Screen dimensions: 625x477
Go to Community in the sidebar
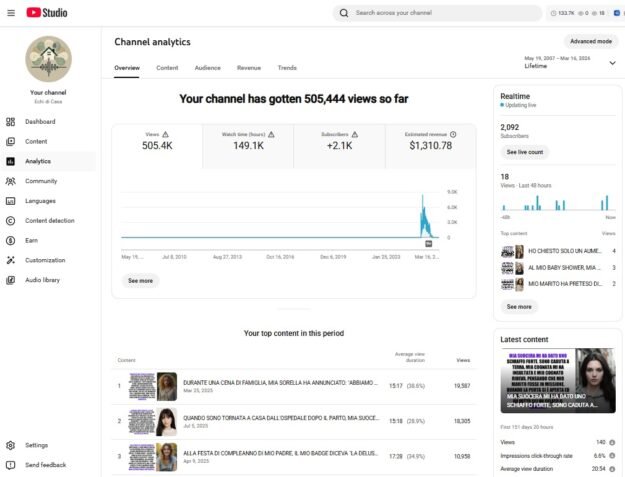pos(41,181)
